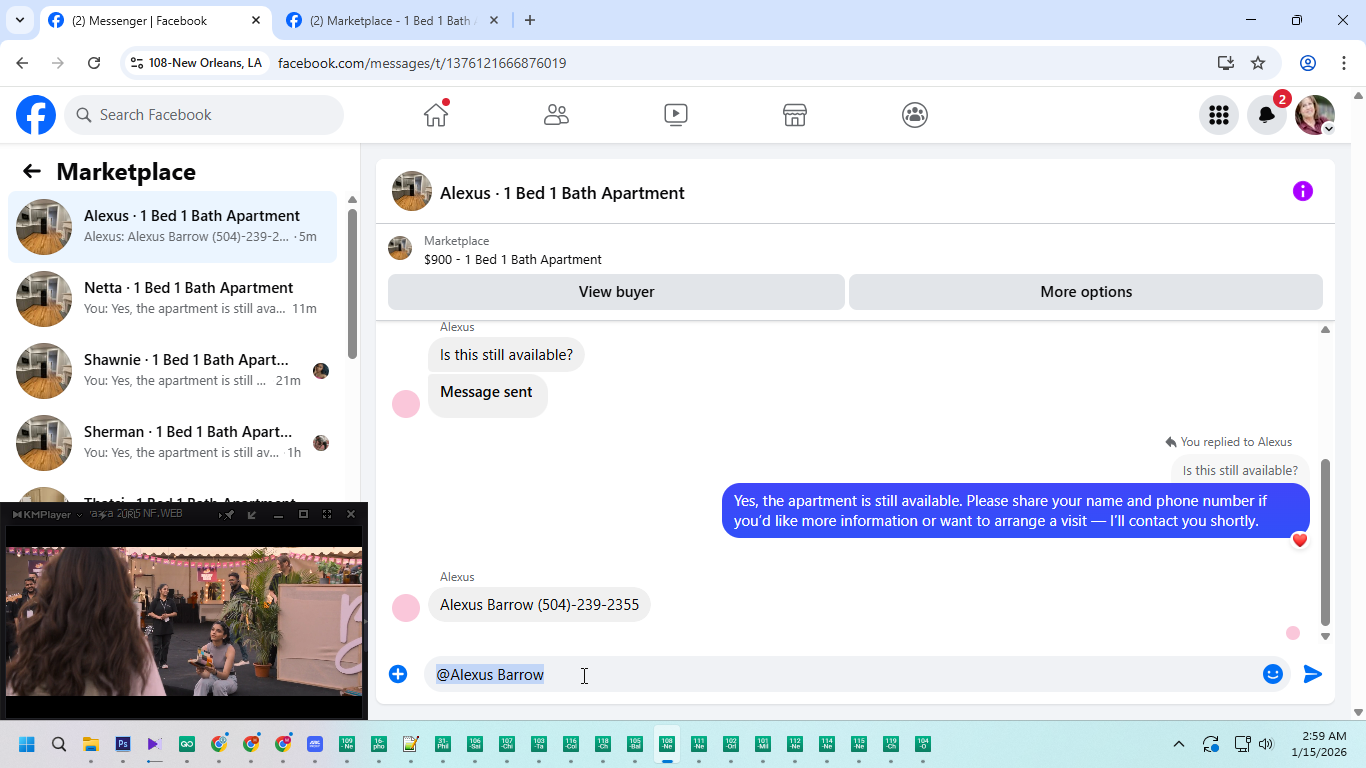The width and height of the screenshot is (1366, 768).
Task: Open the Netta 1 Bed 1 Bath conversation
Action: 173,299
